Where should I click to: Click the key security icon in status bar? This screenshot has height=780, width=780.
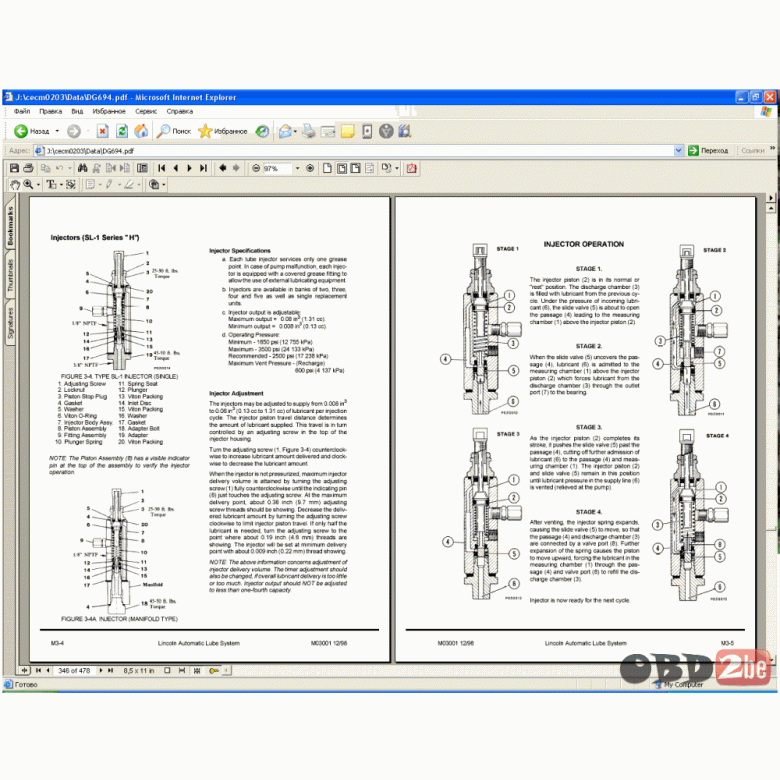pyautogui.click(x=214, y=671)
